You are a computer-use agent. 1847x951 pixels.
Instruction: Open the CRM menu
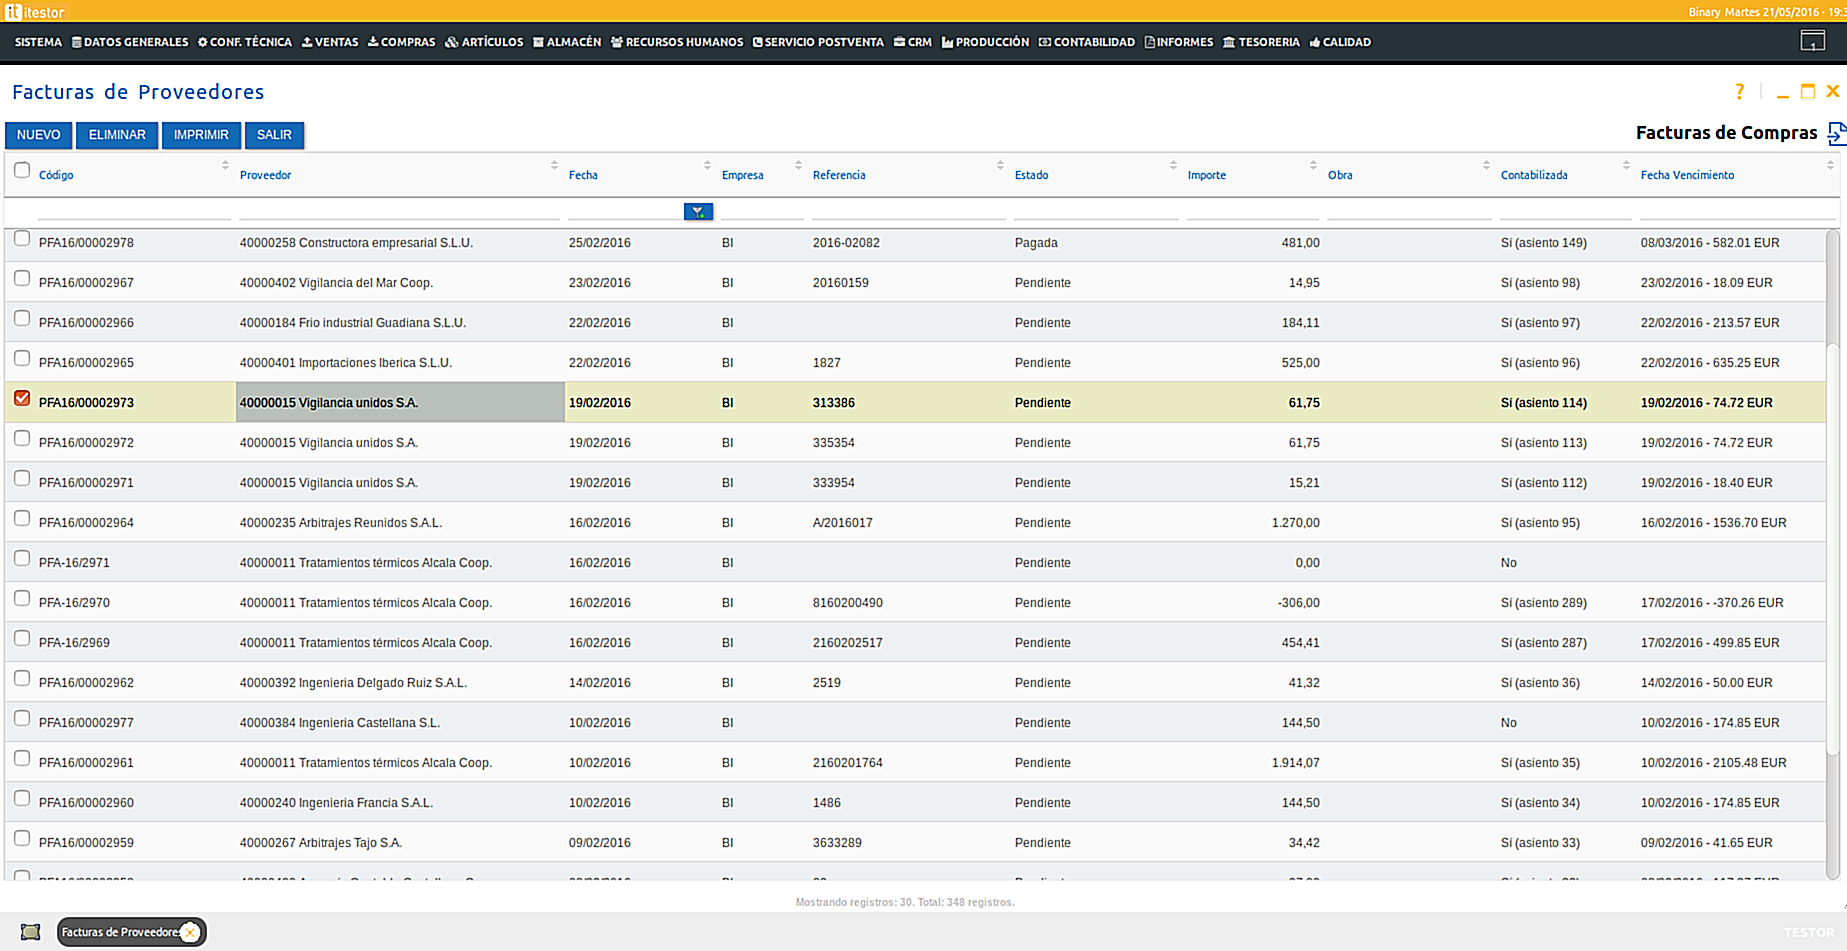click(x=913, y=42)
